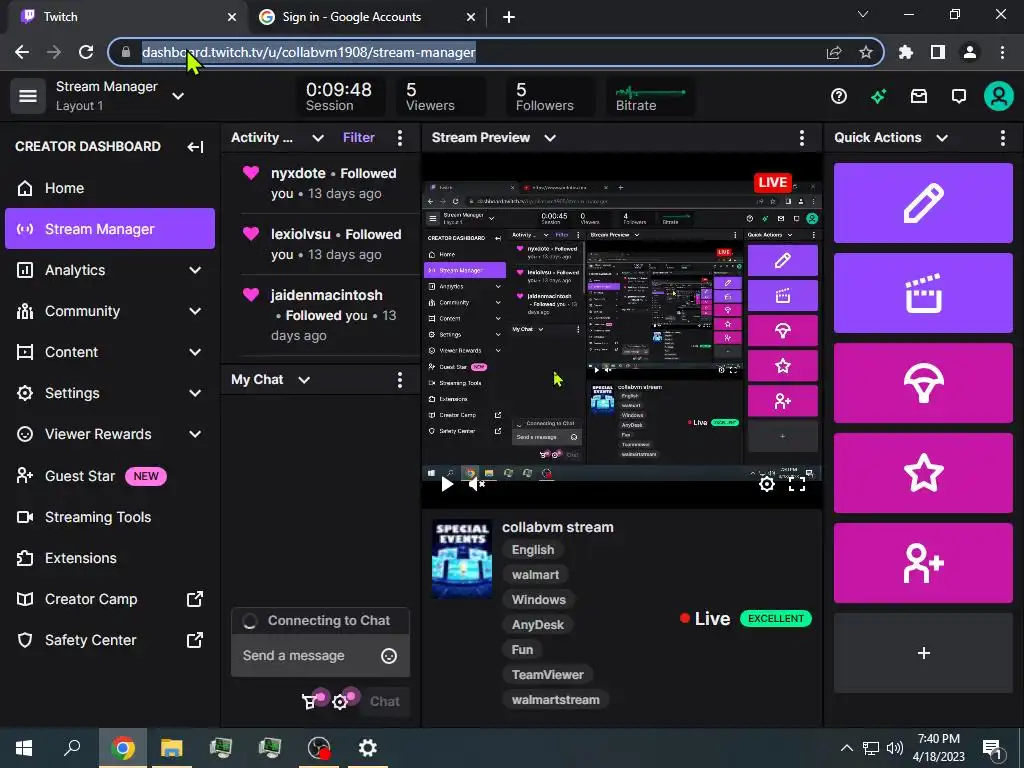Focus the Send a message field
The width and height of the screenshot is (1024, 768).
click(x=320, y=656)
